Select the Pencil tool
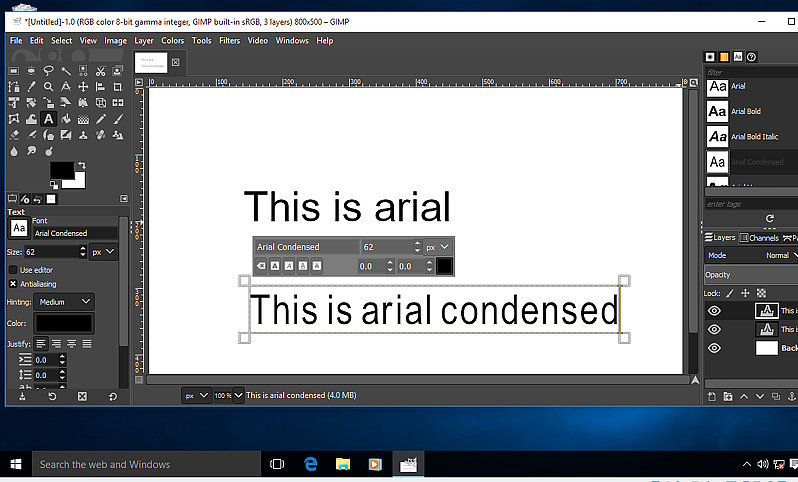798x482 pixels. click(x=100, y=119)
